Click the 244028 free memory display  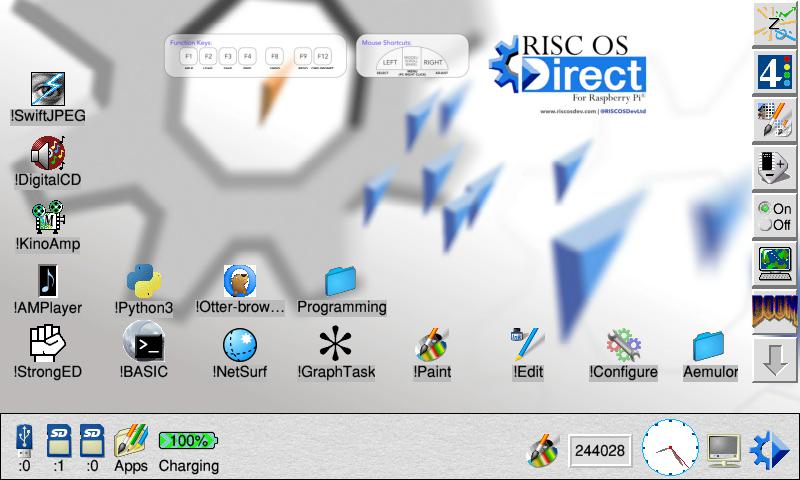pos(599,451)
